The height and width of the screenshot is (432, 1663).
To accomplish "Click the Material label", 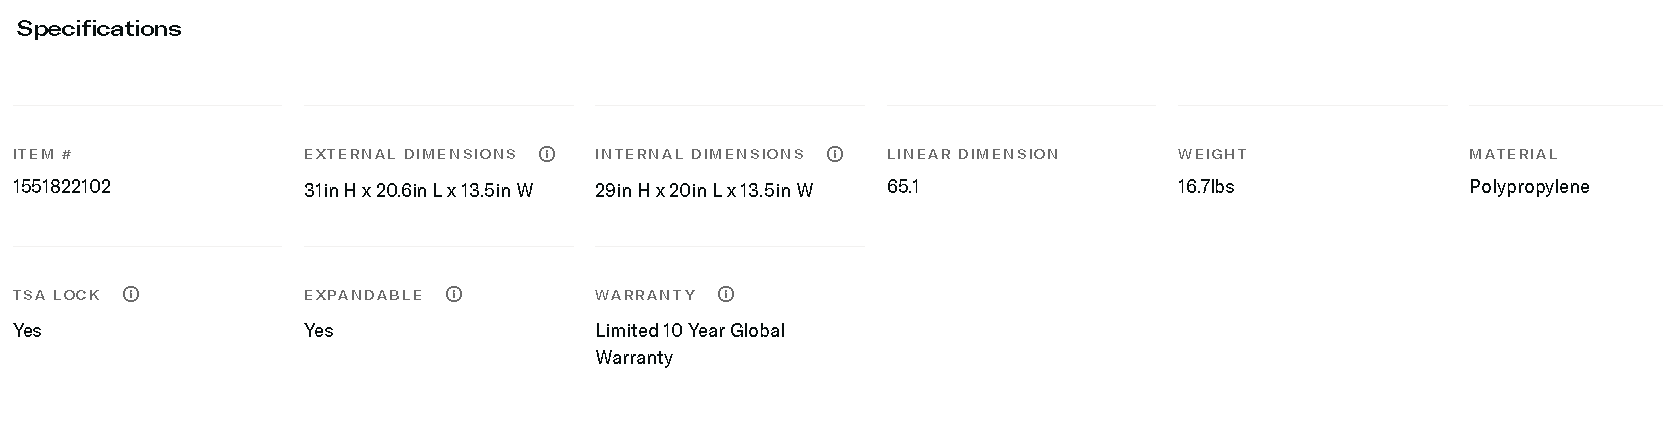I will (1513, 154).
